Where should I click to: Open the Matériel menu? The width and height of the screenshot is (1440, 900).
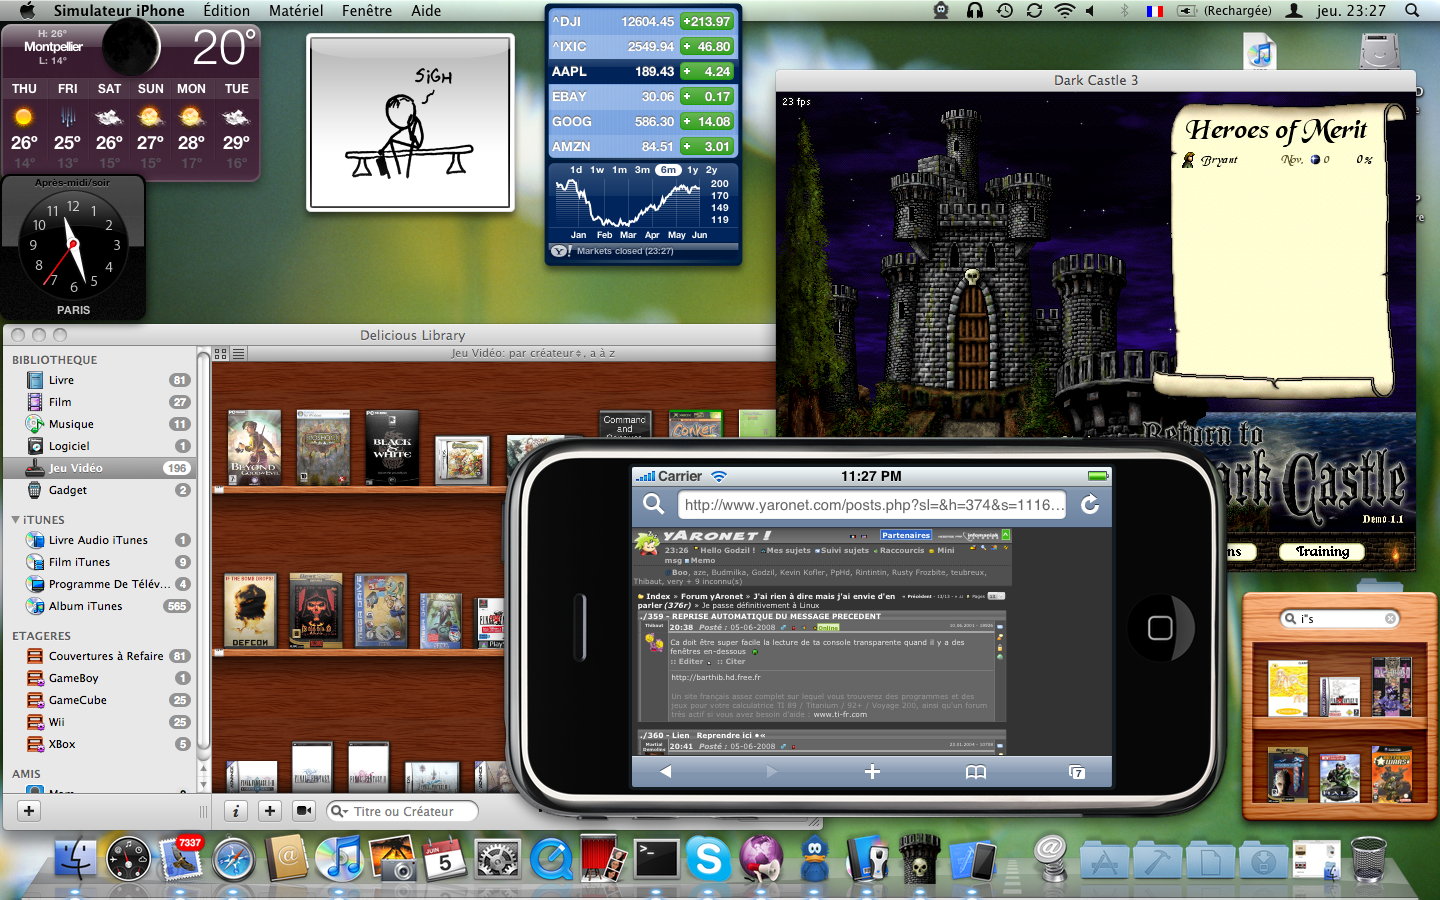[x=296, y=11]
